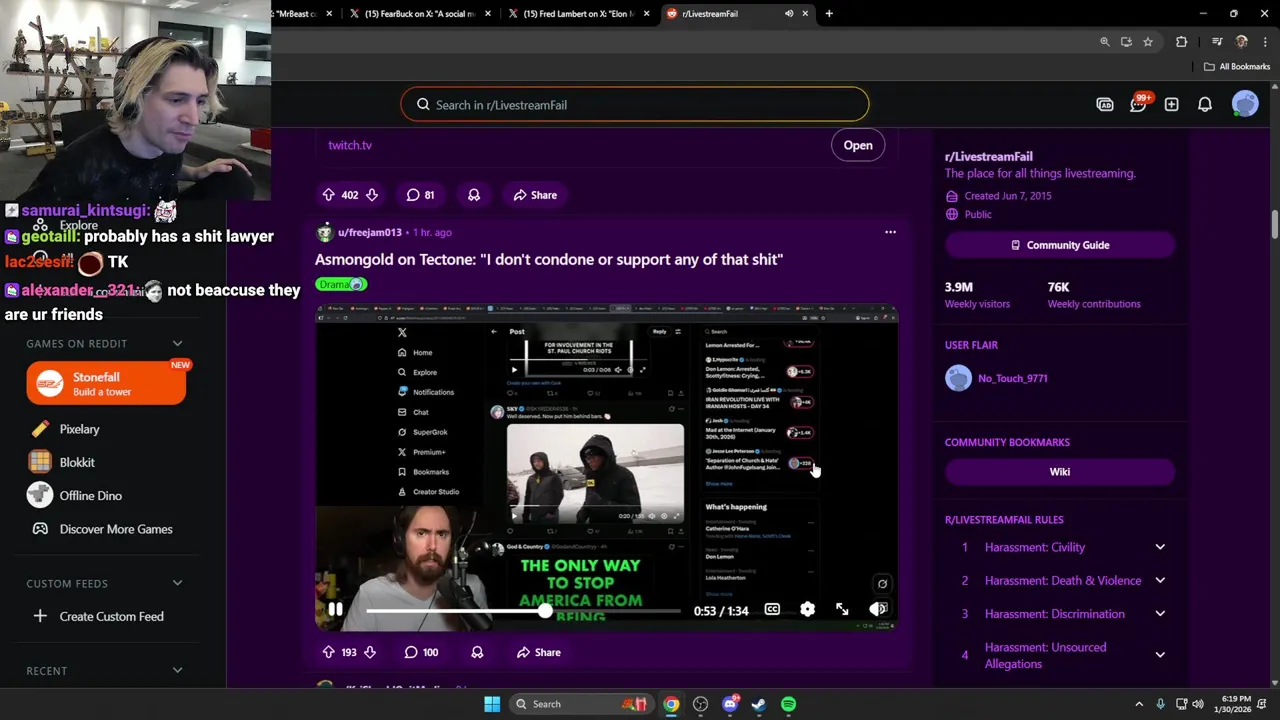
Task: Downvote the twitch.tv post with 402 votes
Action: pyautogui.click(x=372, y=195)
